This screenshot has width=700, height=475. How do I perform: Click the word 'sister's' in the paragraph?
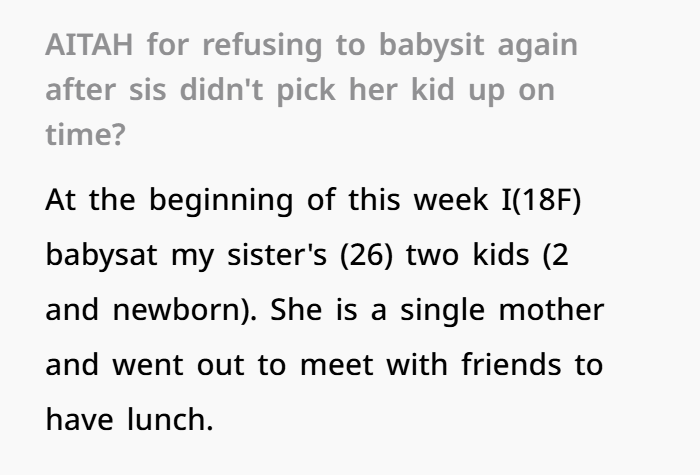(x=277, y=255)
